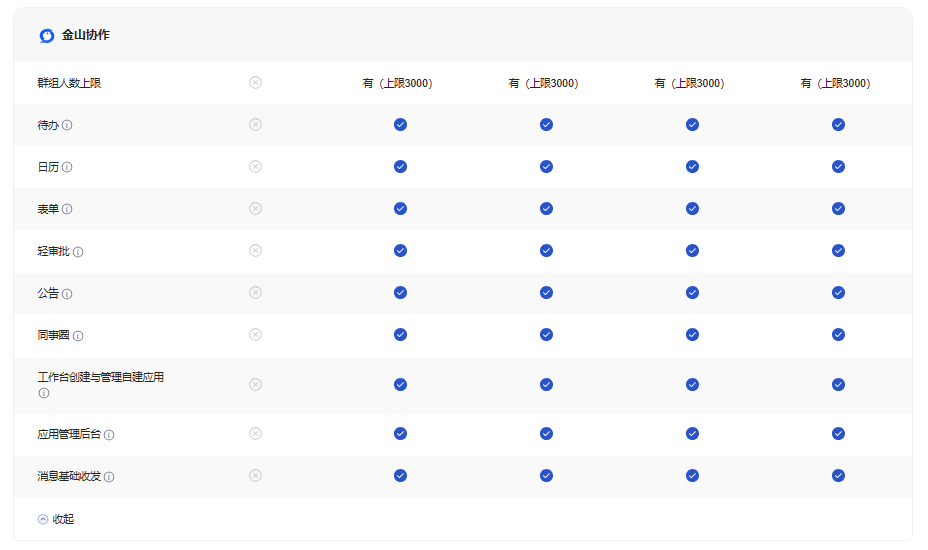This screenshot has height=550, width=928.
Task: Click the 轻审批 row label
Action: pyautogui.click(x=53, y=251)
